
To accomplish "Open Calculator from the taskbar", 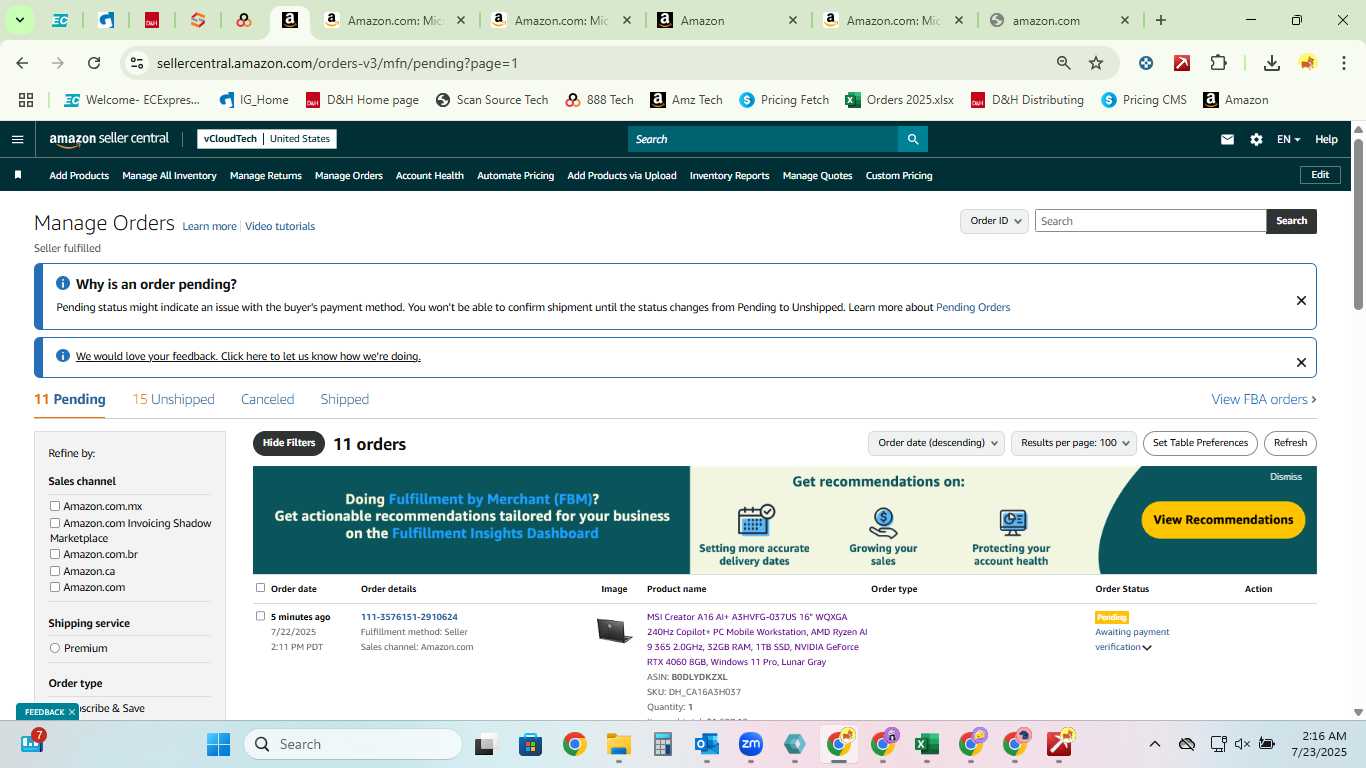I will (x=662, y=744).
